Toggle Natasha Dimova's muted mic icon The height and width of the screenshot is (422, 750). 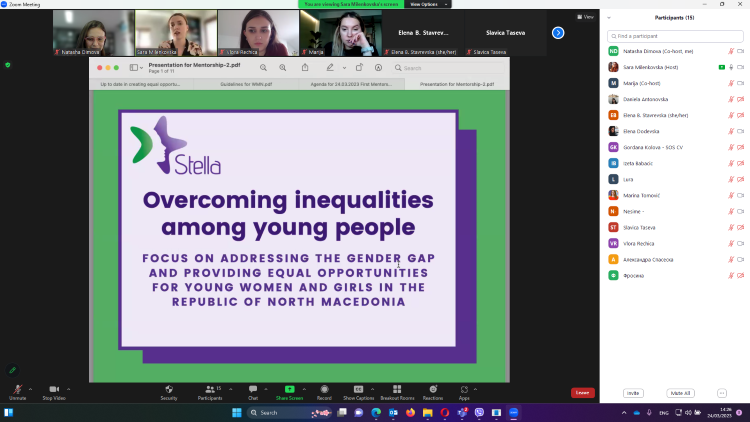(x=731, y=51)
